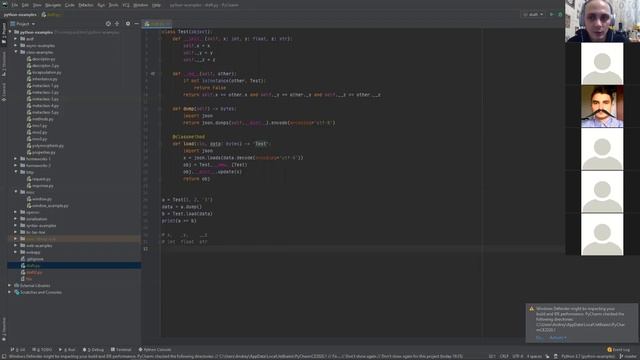Open the Refactor menu
This screenshot has width=640, height=360.
point(86,5)
